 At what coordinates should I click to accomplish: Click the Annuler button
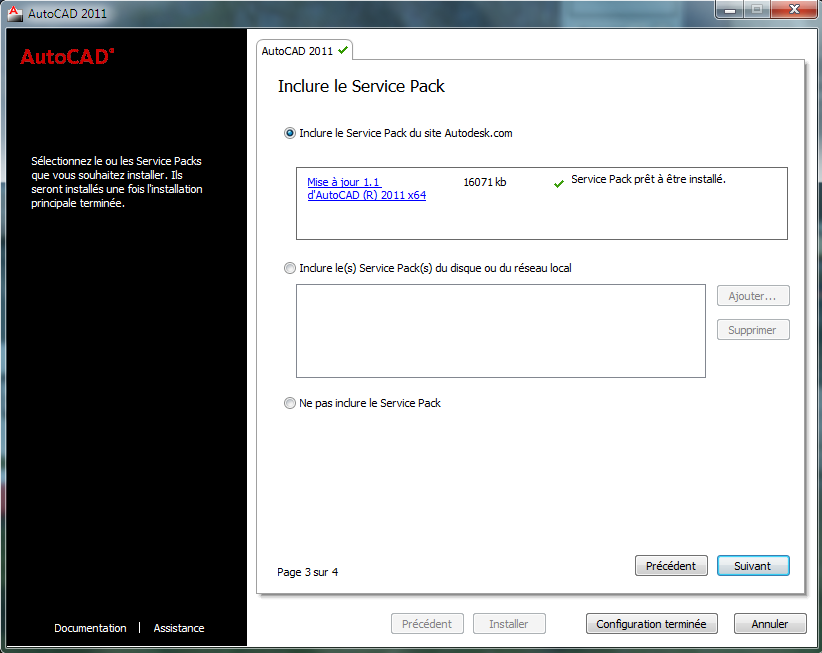click(x=770, y=624)
